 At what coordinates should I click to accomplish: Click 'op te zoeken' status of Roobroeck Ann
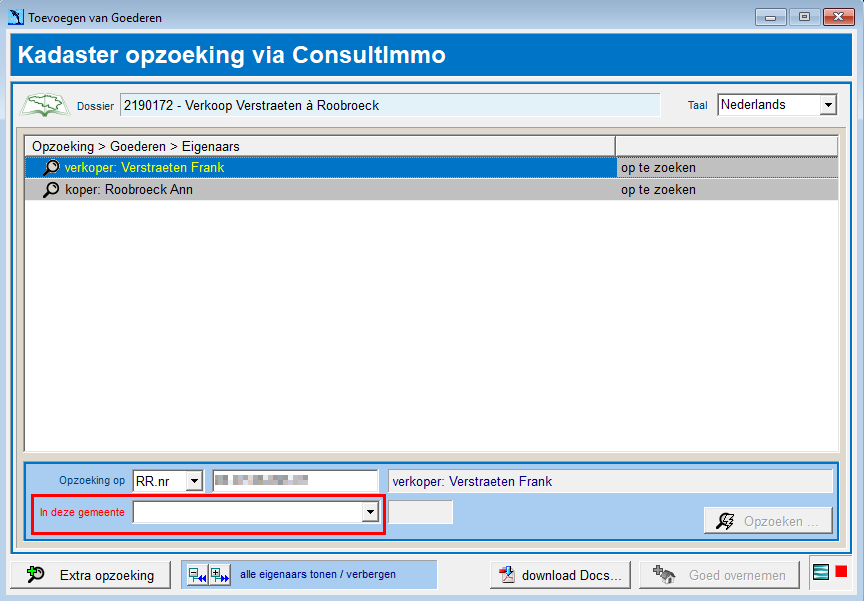(658, 189)
